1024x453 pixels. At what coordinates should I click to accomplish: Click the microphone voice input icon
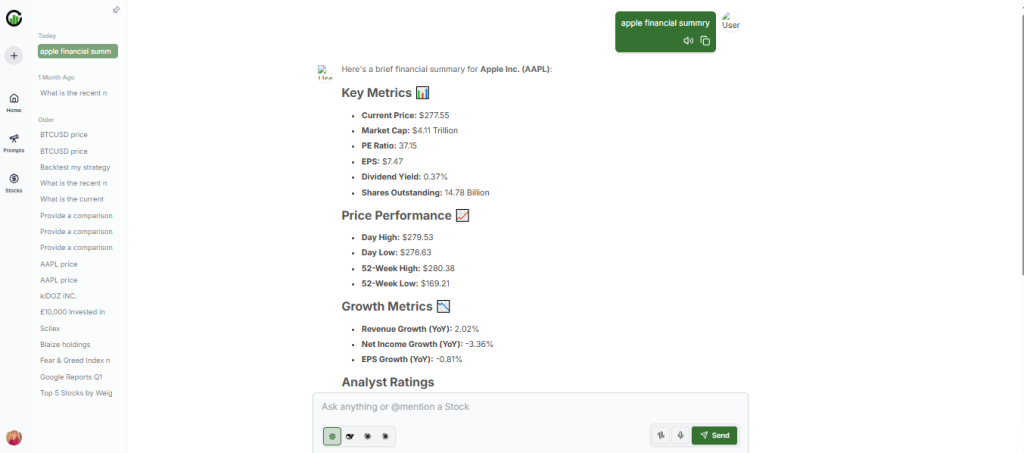680,435
